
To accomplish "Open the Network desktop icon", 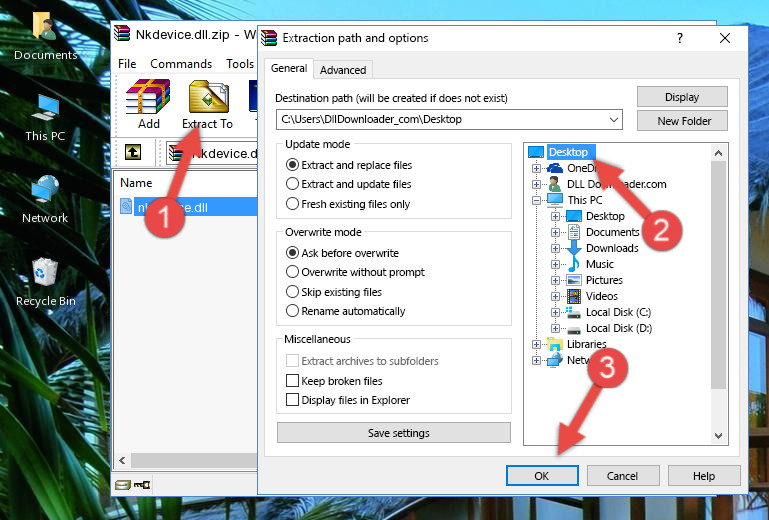I will click(45, 199).
